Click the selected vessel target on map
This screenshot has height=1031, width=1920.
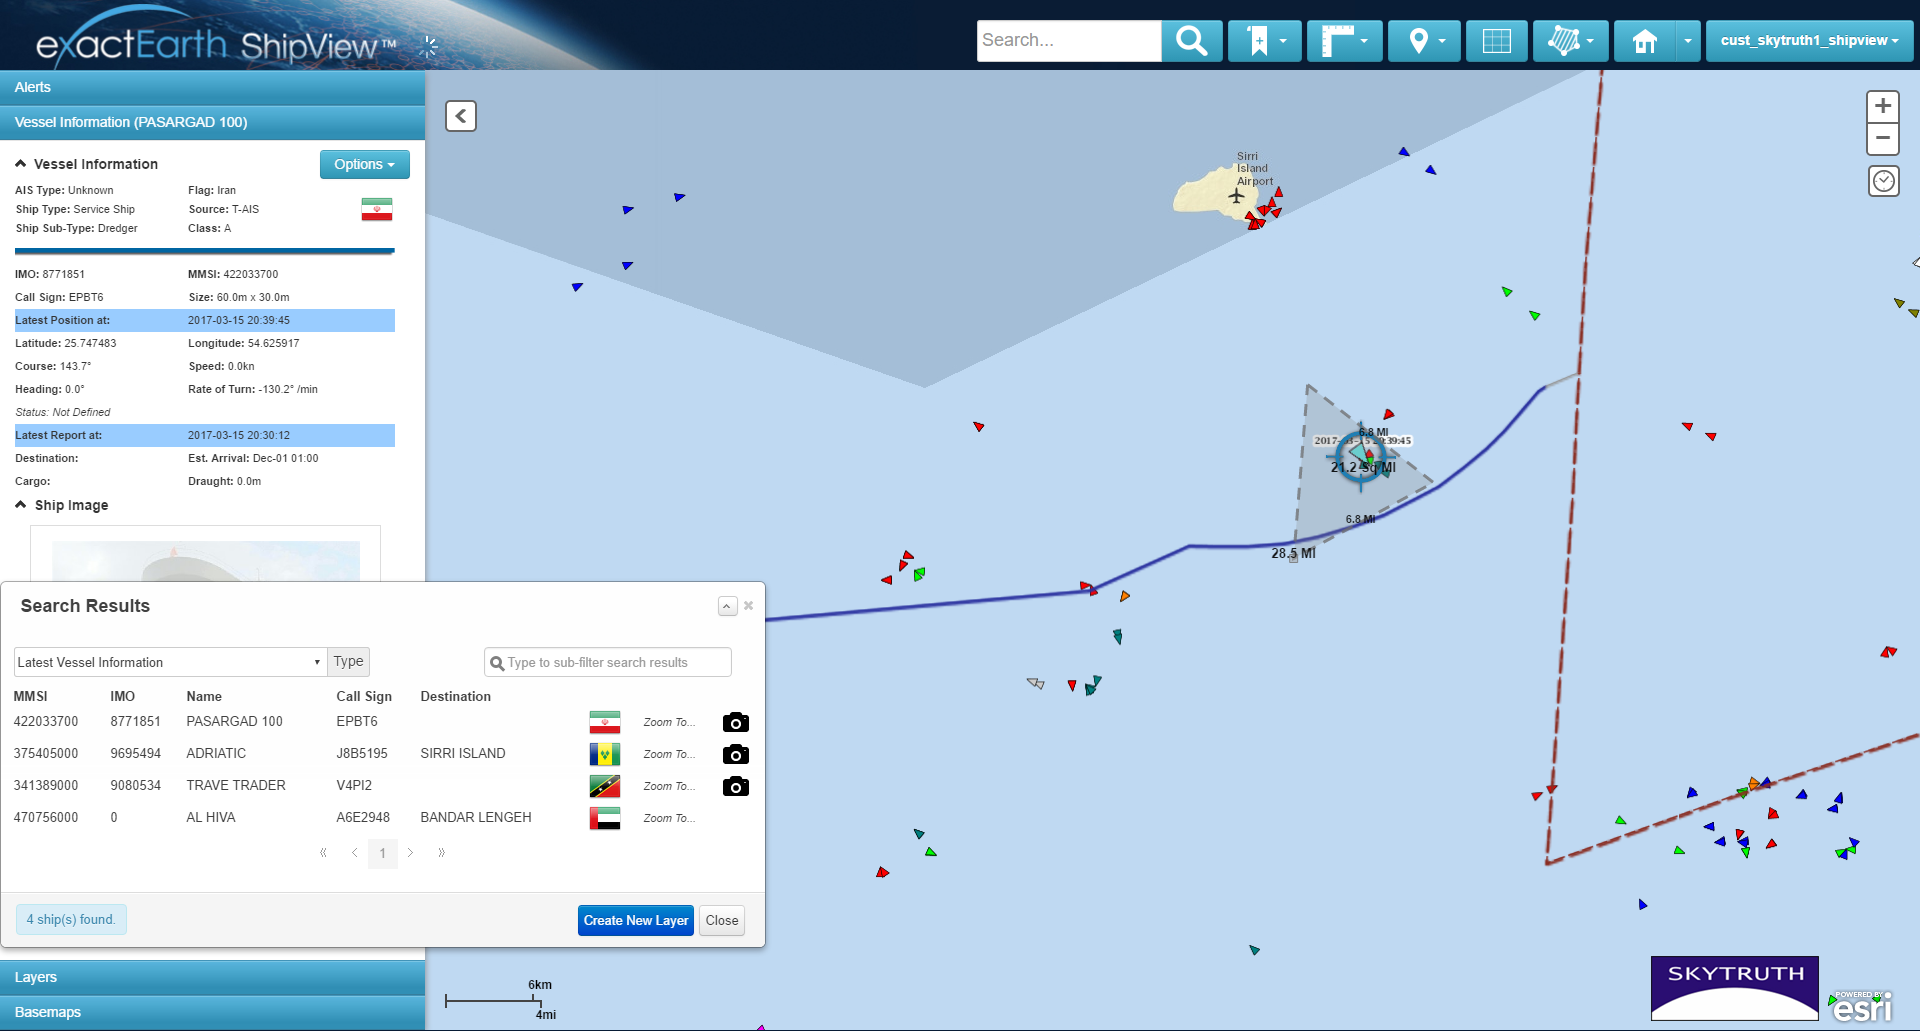[1361, 458]
